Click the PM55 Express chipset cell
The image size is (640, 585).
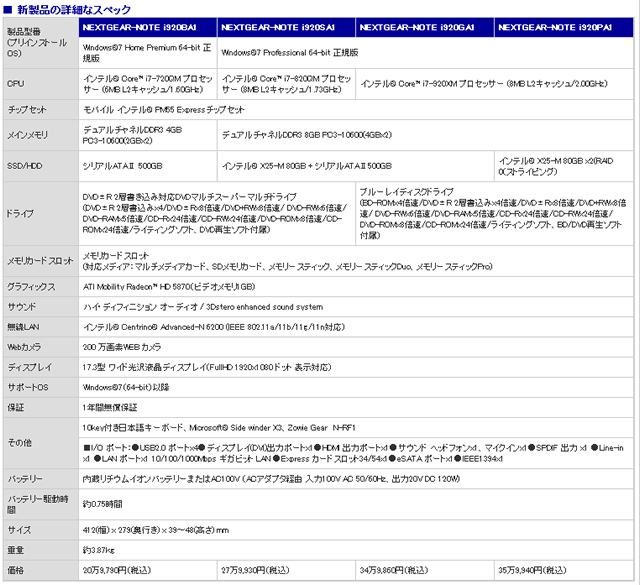pos(356,110)
